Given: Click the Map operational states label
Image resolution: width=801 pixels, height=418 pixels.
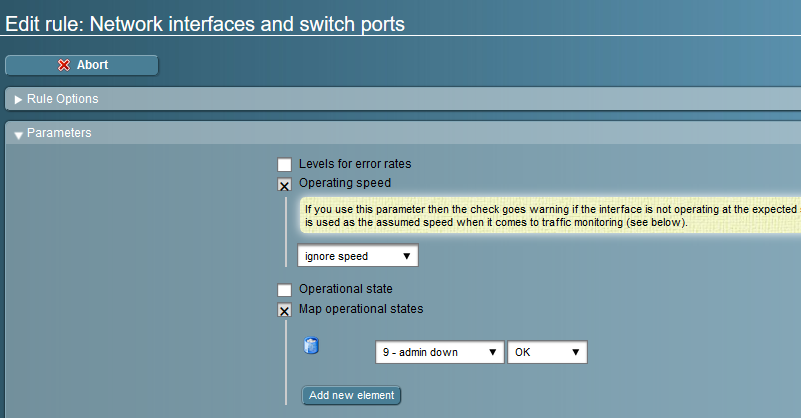Looking at the screenshot, I should [361, 309].
